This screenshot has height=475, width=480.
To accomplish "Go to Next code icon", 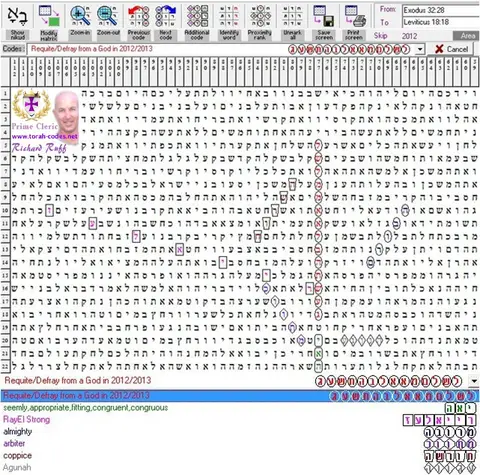I will click(x=166, y=16).
